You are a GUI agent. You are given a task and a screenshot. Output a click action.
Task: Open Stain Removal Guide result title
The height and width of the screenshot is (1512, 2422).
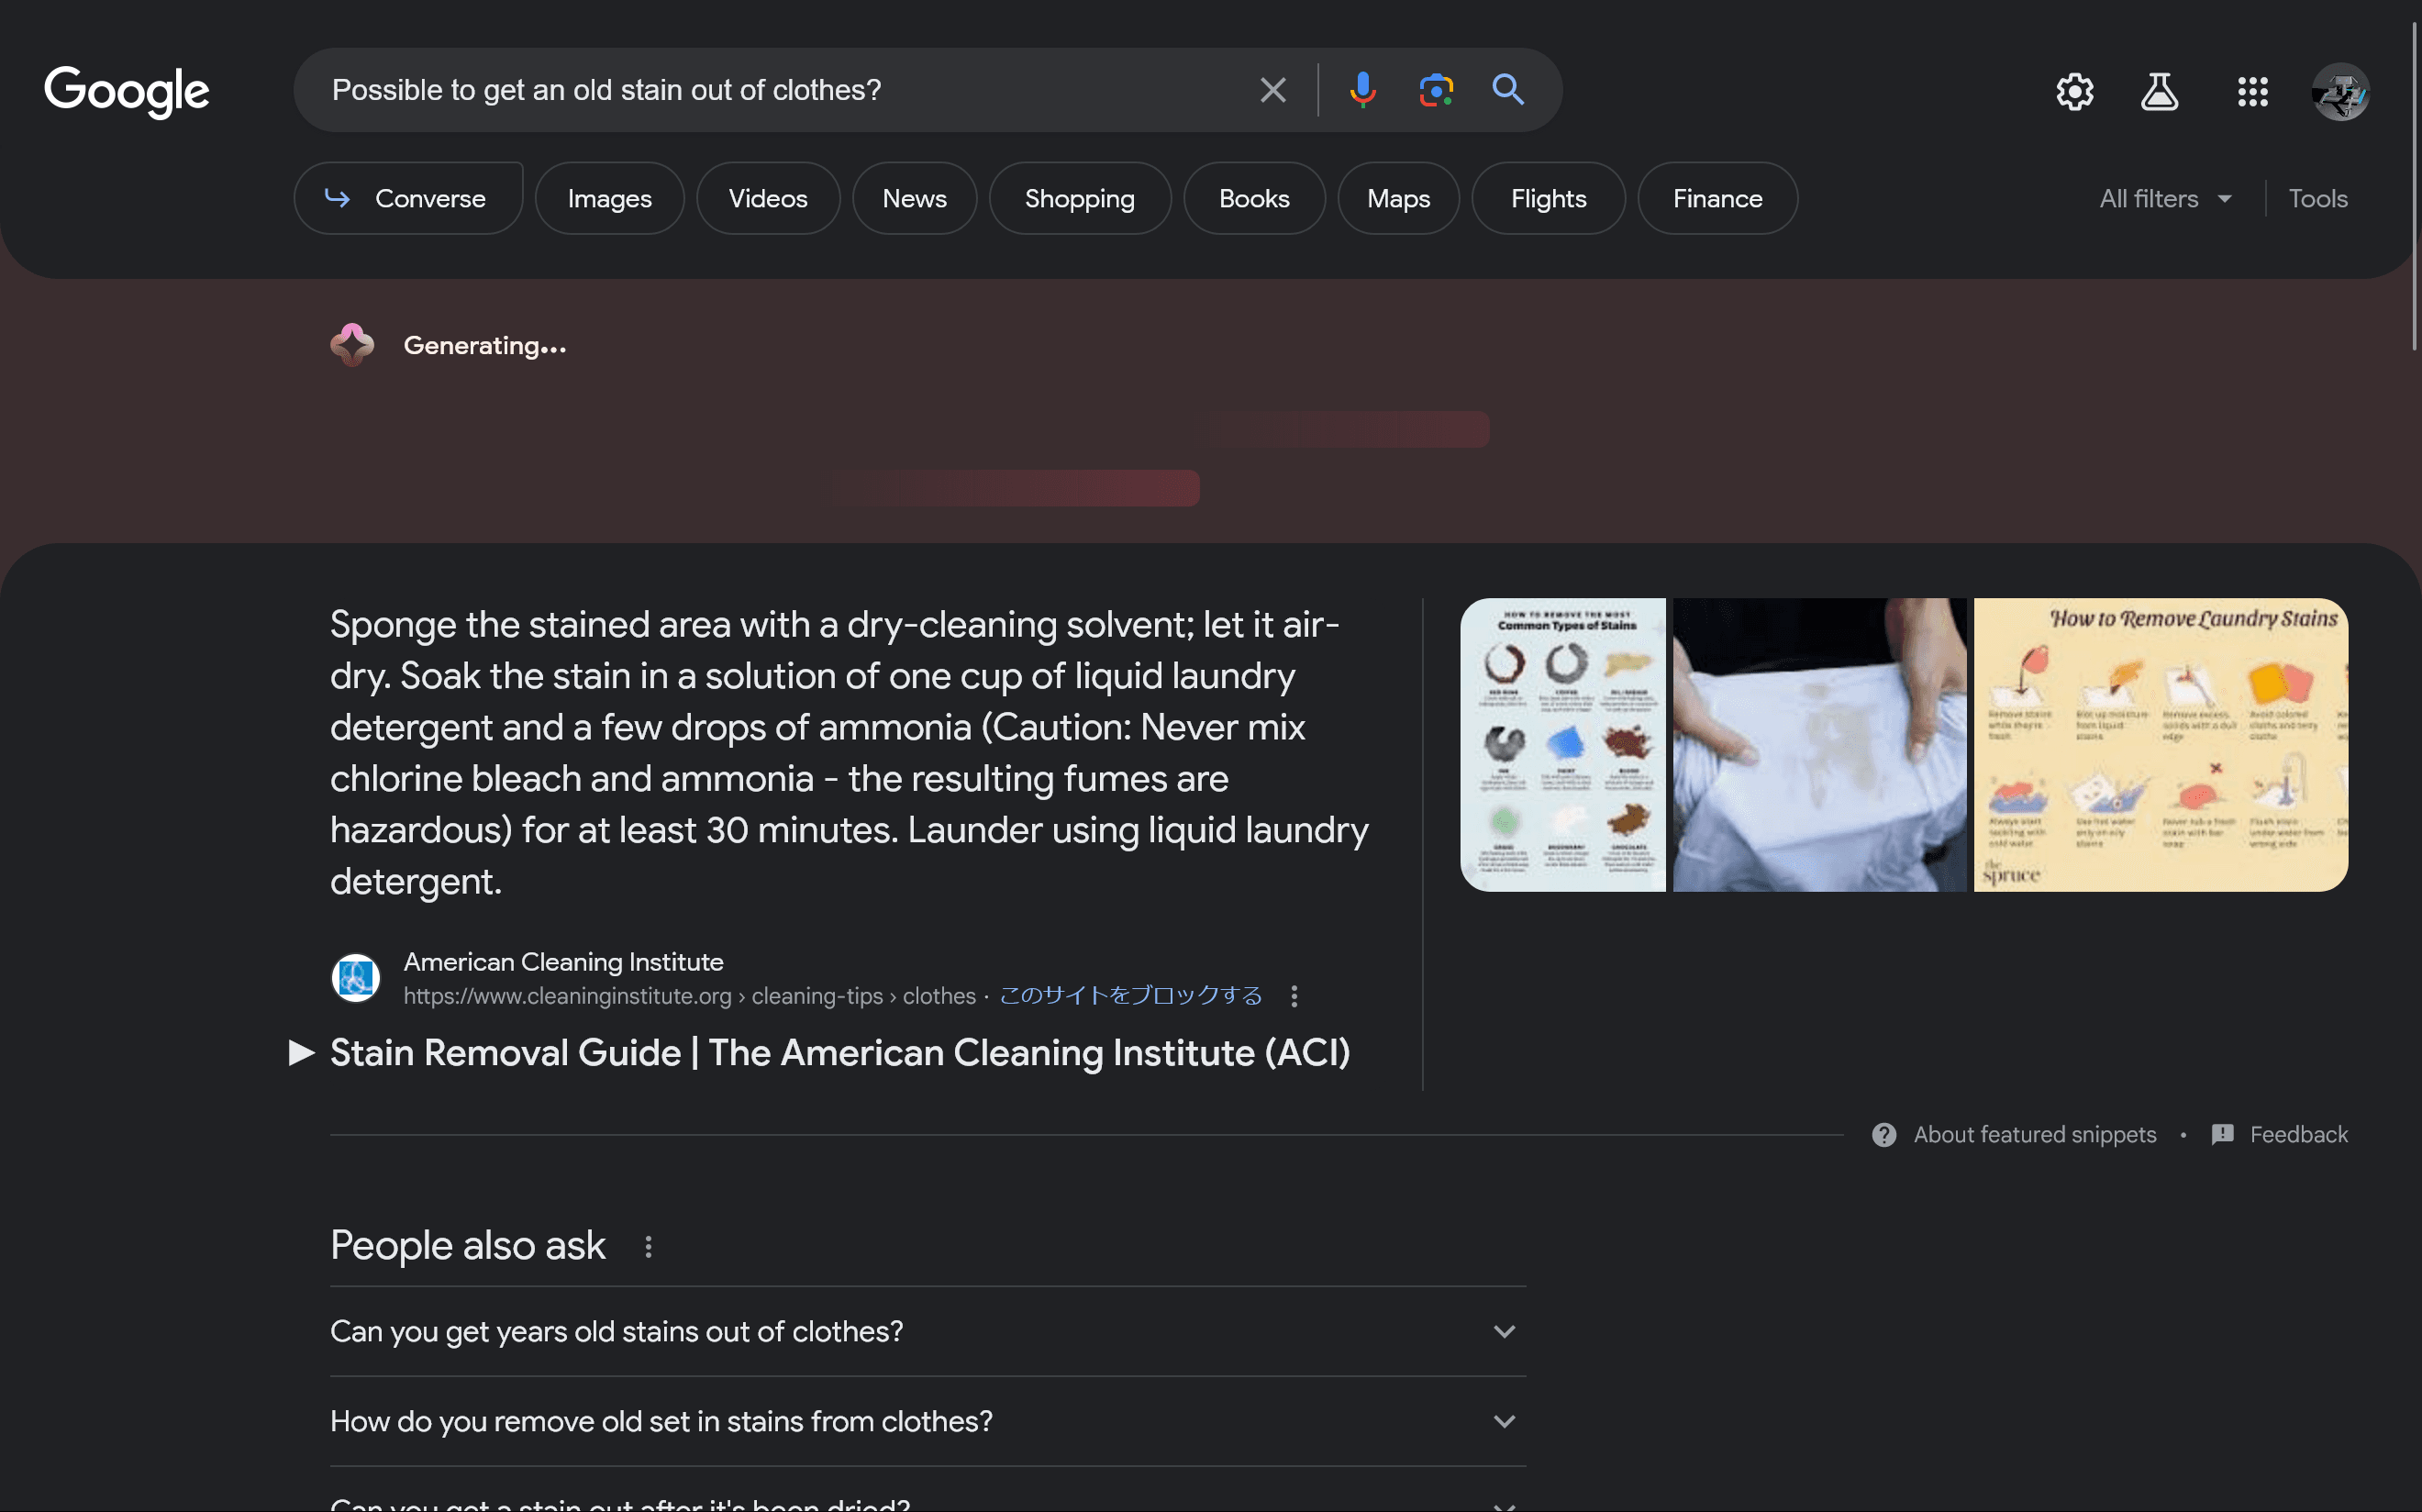(x=840, y=1052)
